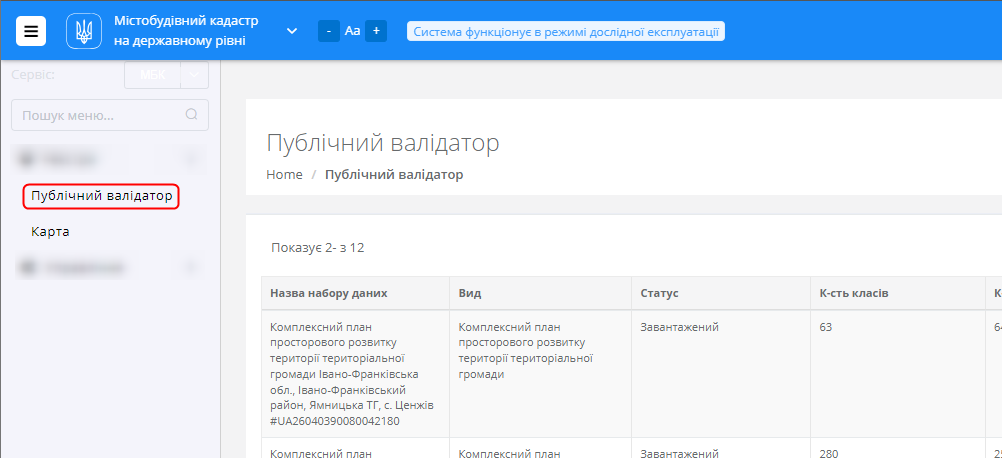The image size is (1002, 458).
Task: Select the dataset name cell containing #UA26040390080042180
Action: pos(355,374)
